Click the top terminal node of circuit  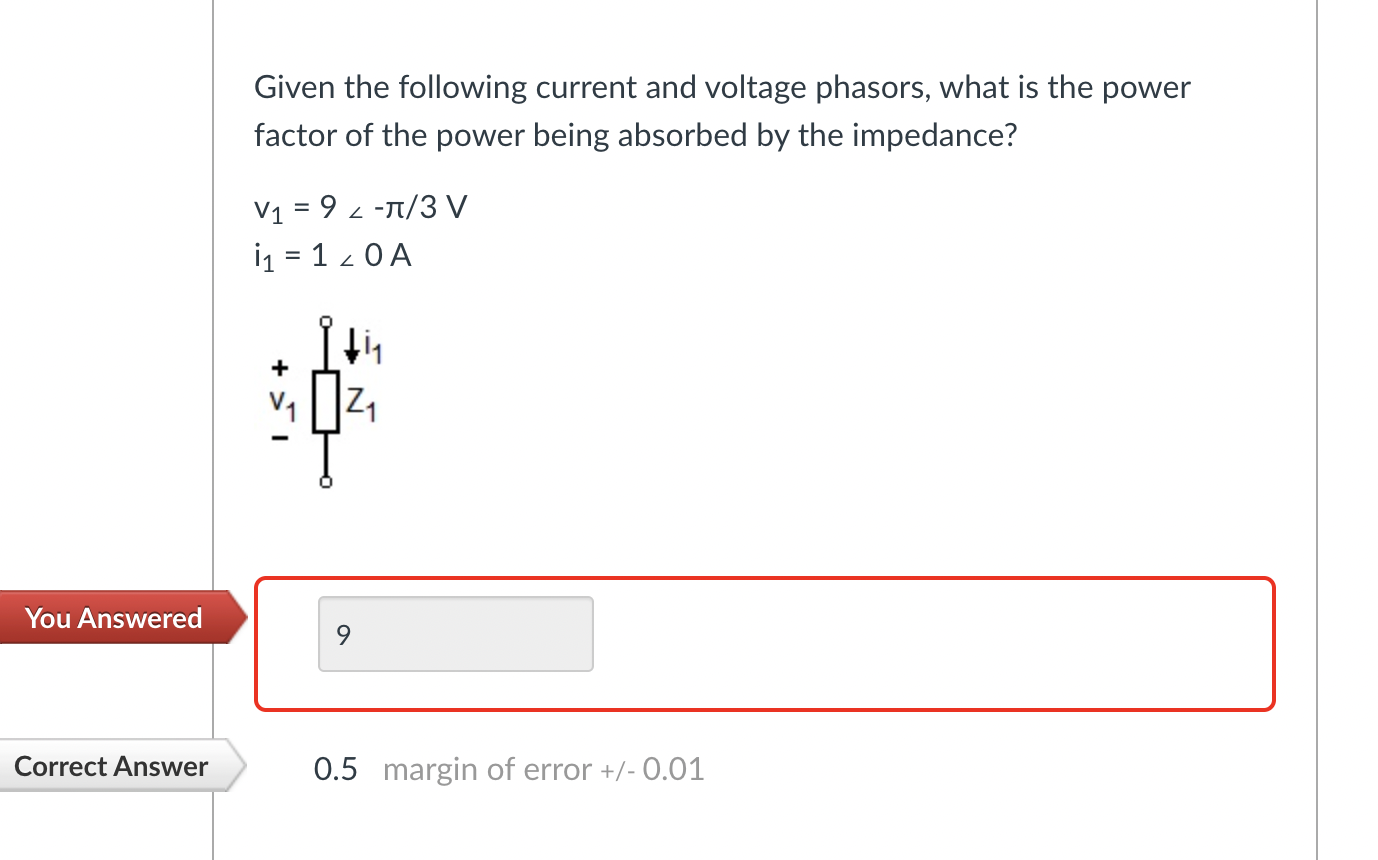coord(326,321)
